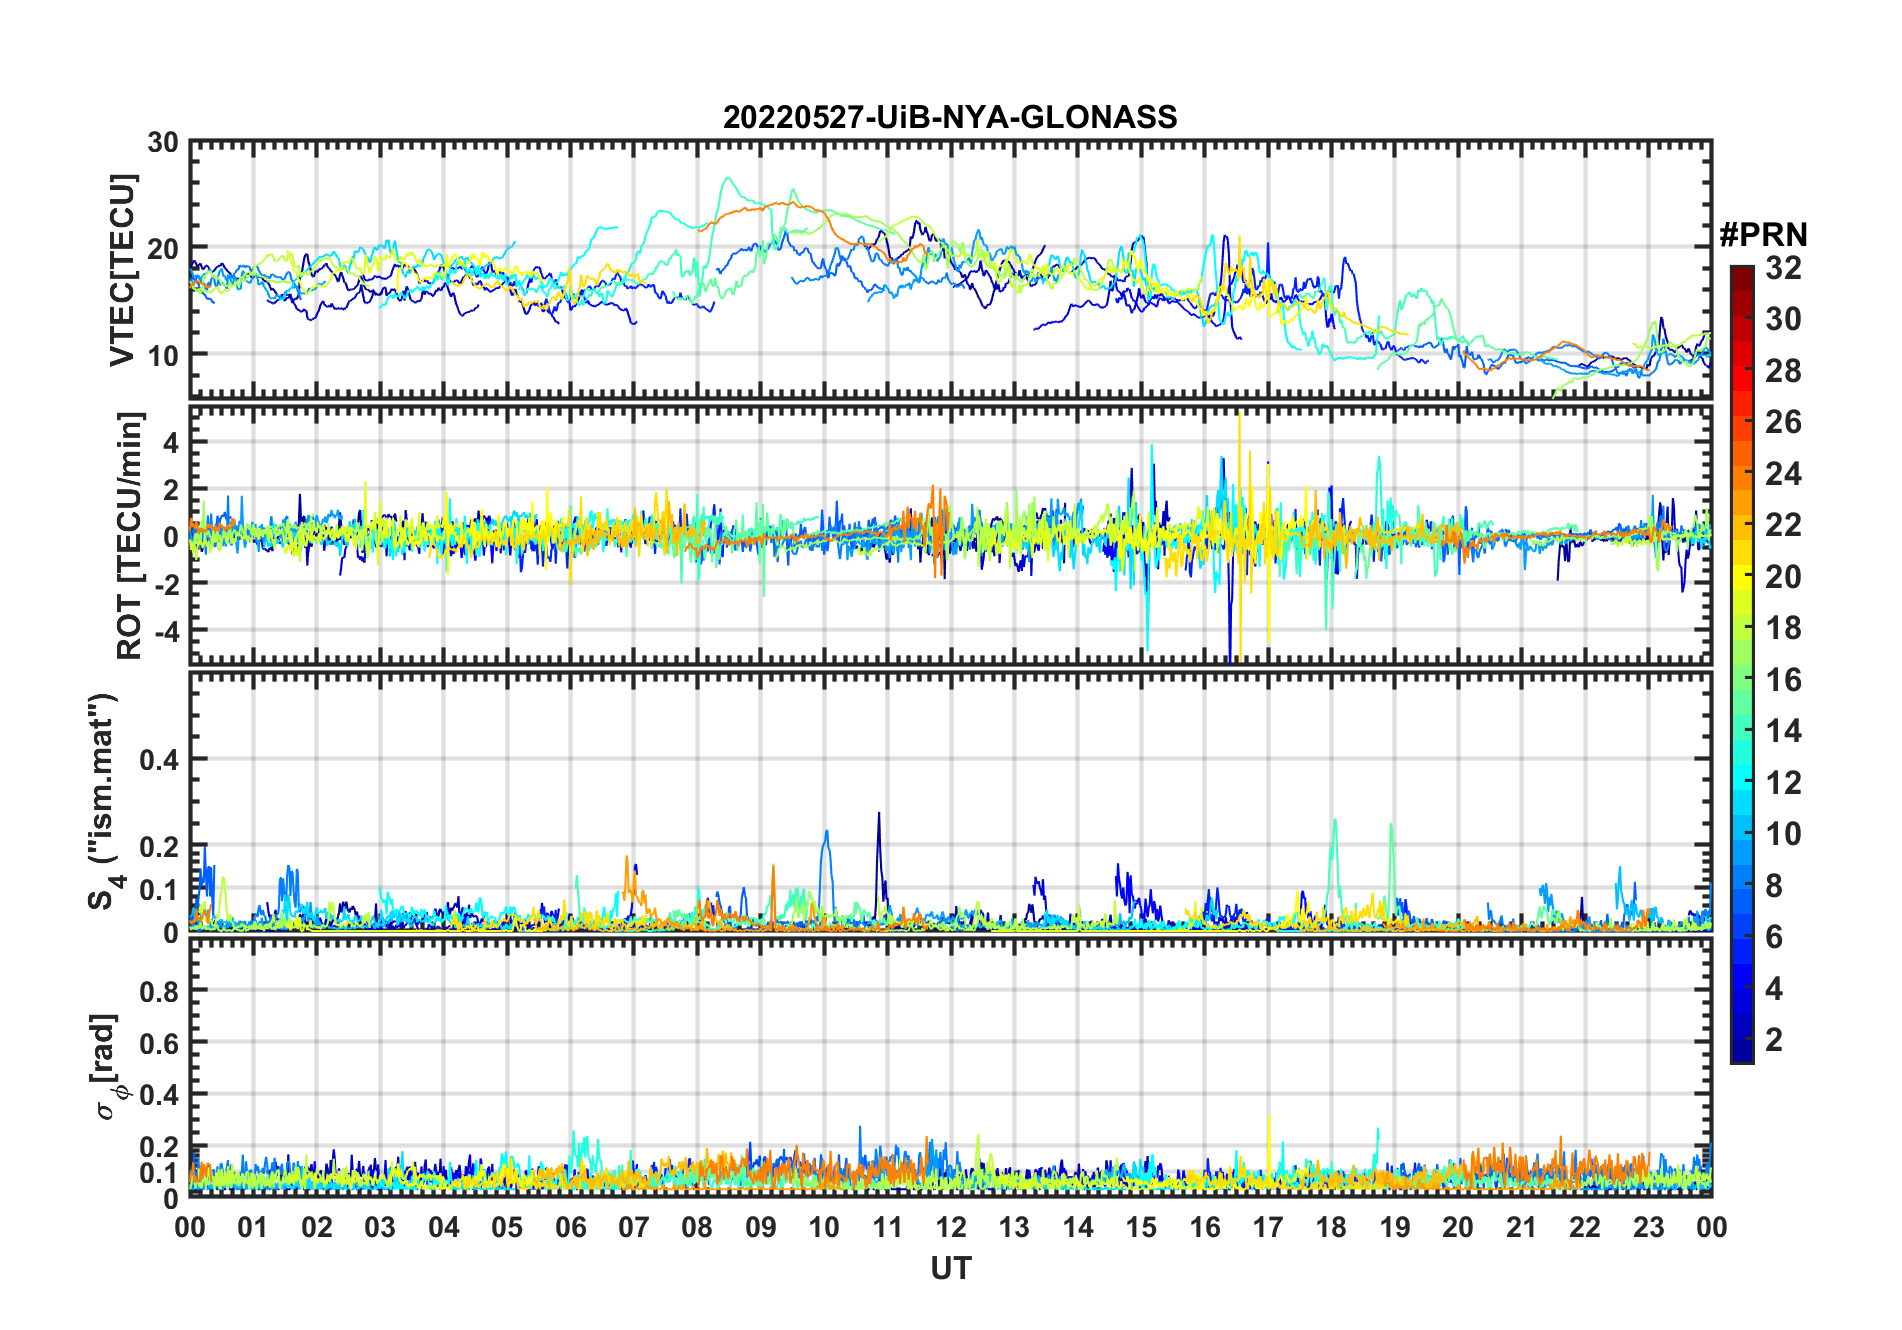Image resolution: width=1902 pixels, height=1330 pixels.
Task: Click the colorbar tick label 16
Action: point(1783,681)
